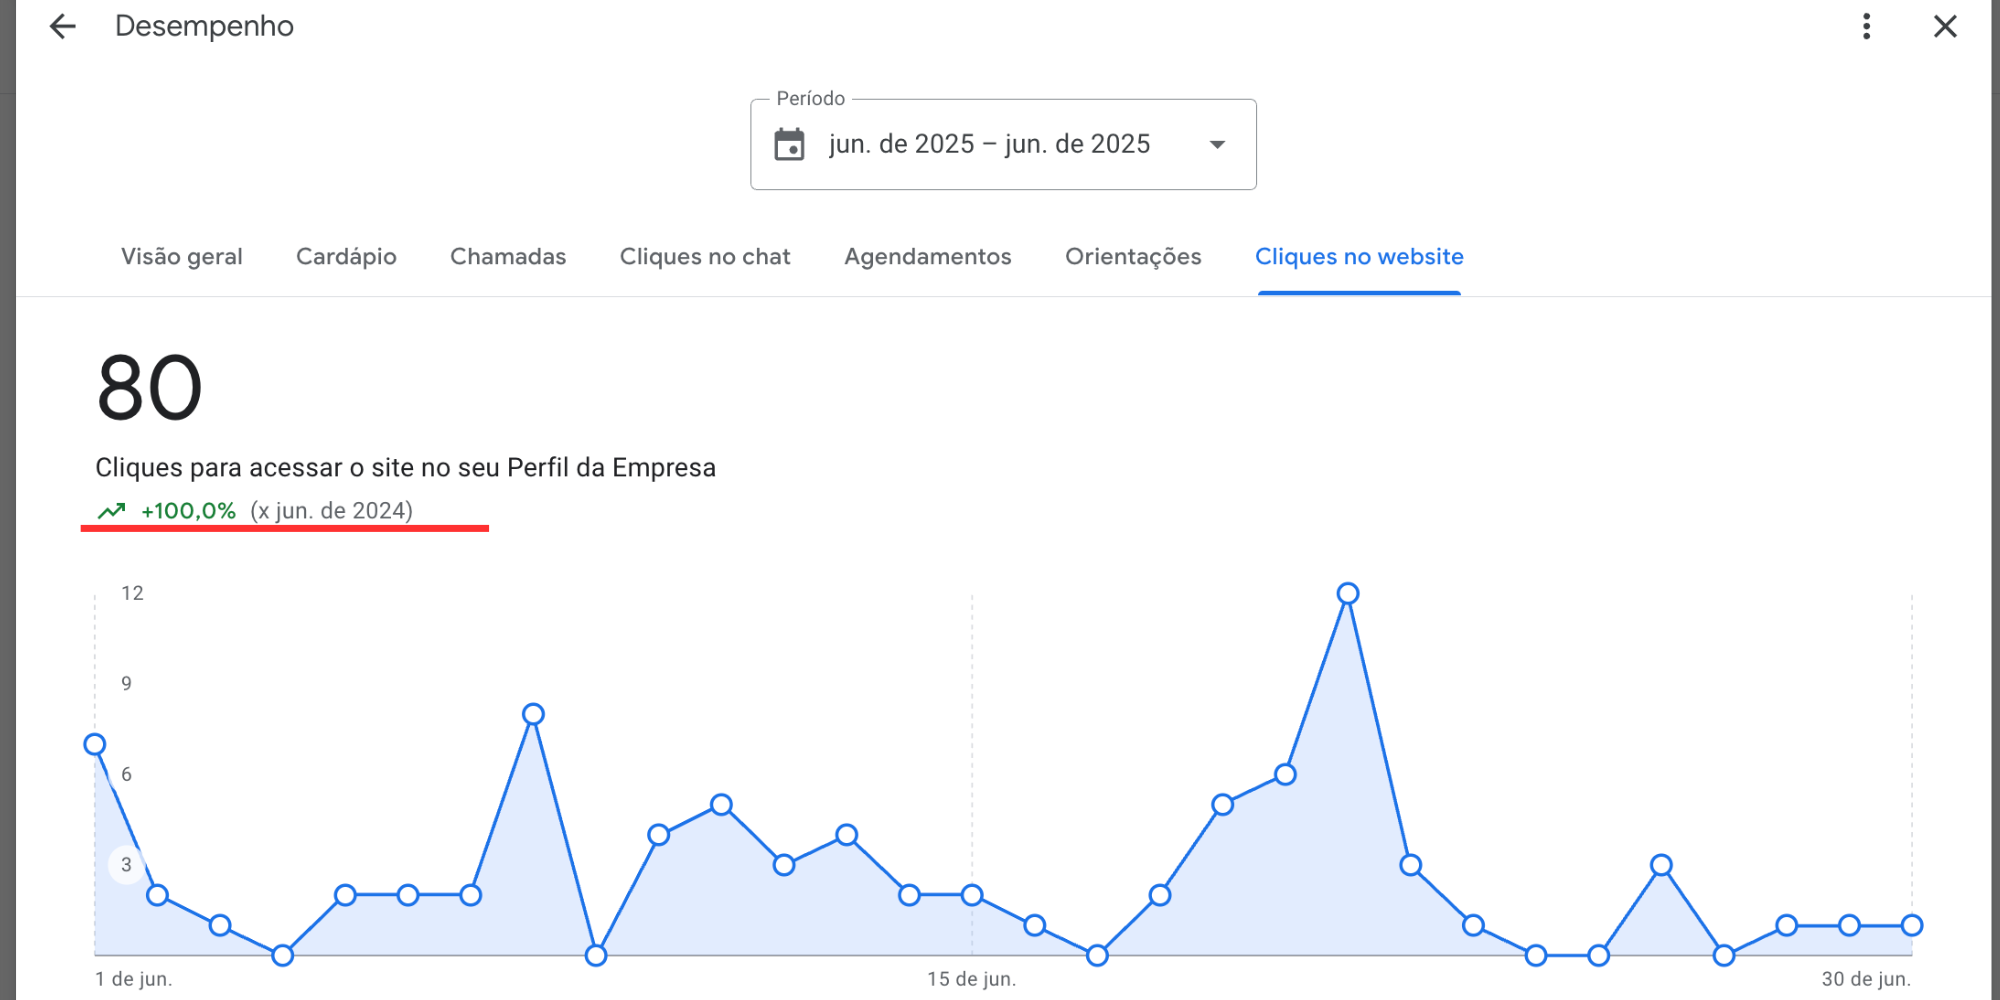Screen dimensions: 2000x1000
Task: Click the green trending-up arrow icon
Action: point(111,511)
